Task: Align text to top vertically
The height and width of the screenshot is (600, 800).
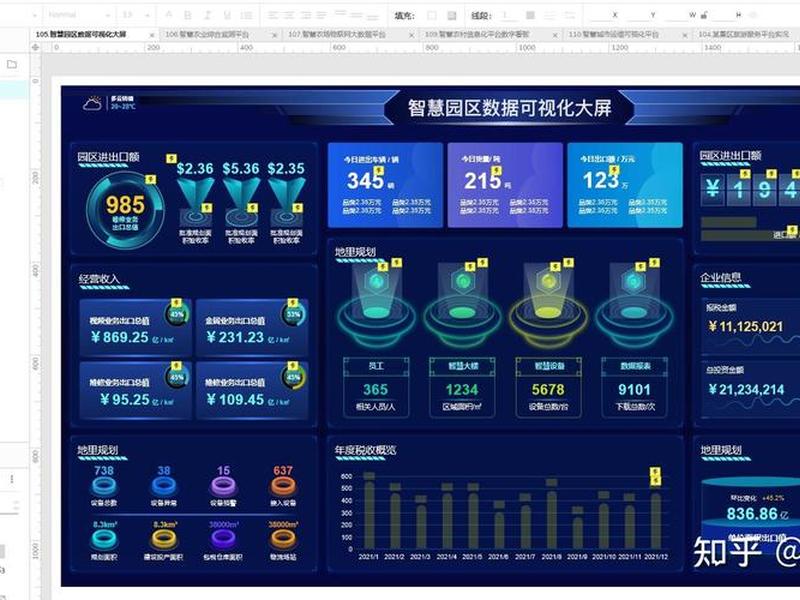Action: pyautogui.click(x=340, y=14)
